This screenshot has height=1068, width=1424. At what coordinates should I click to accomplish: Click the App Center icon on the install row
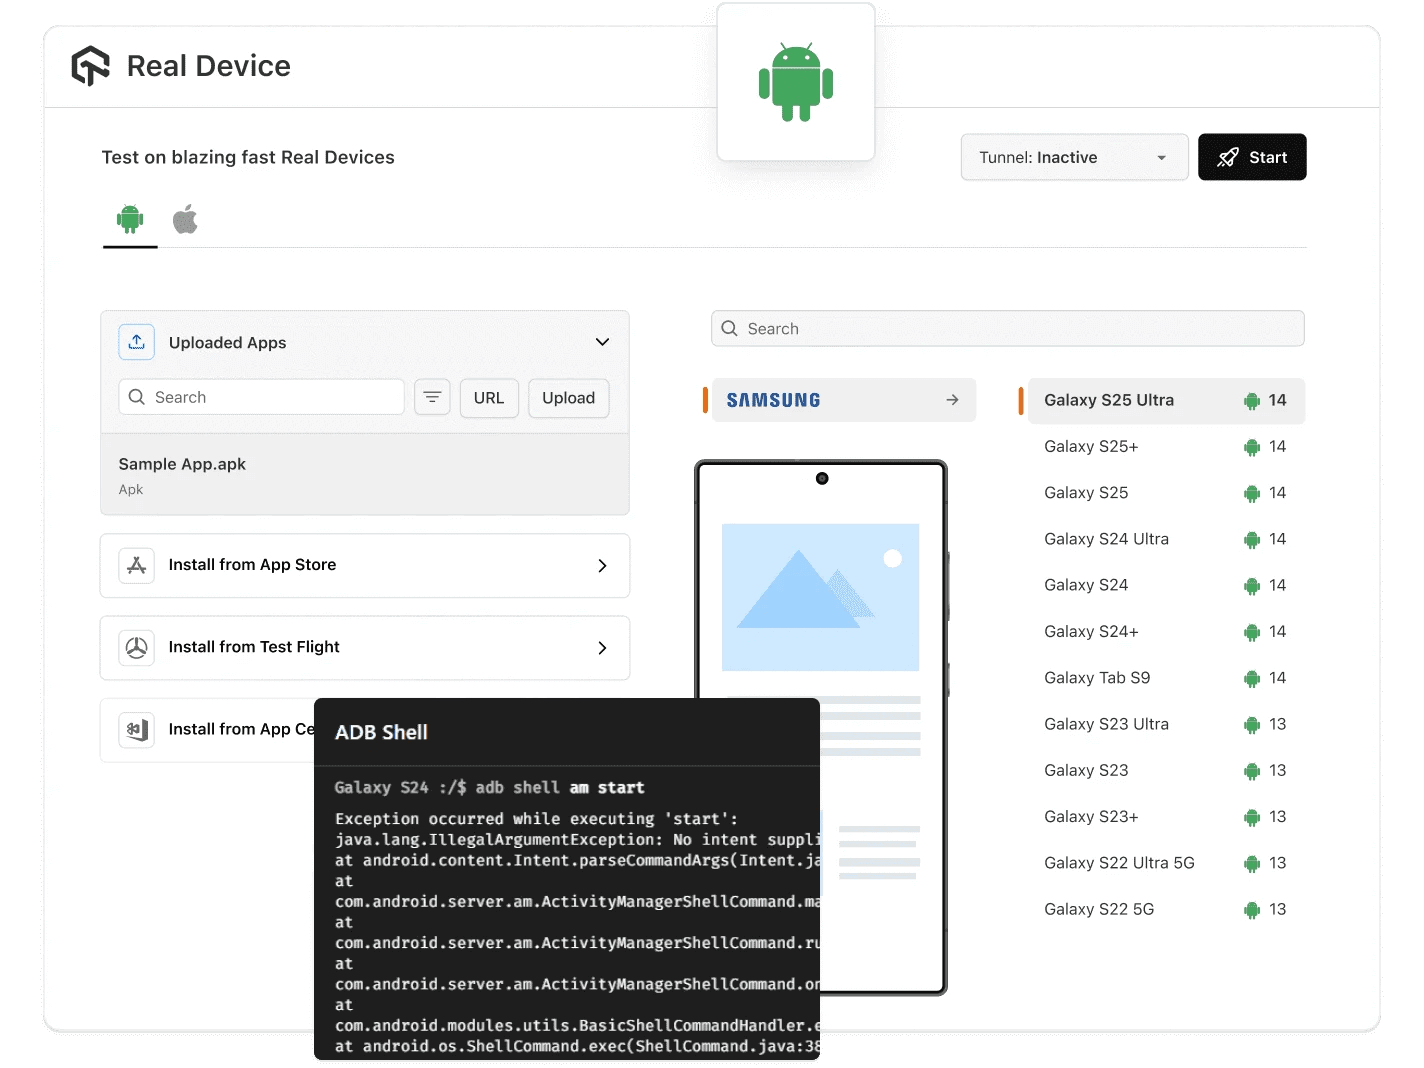coord(136,730)
